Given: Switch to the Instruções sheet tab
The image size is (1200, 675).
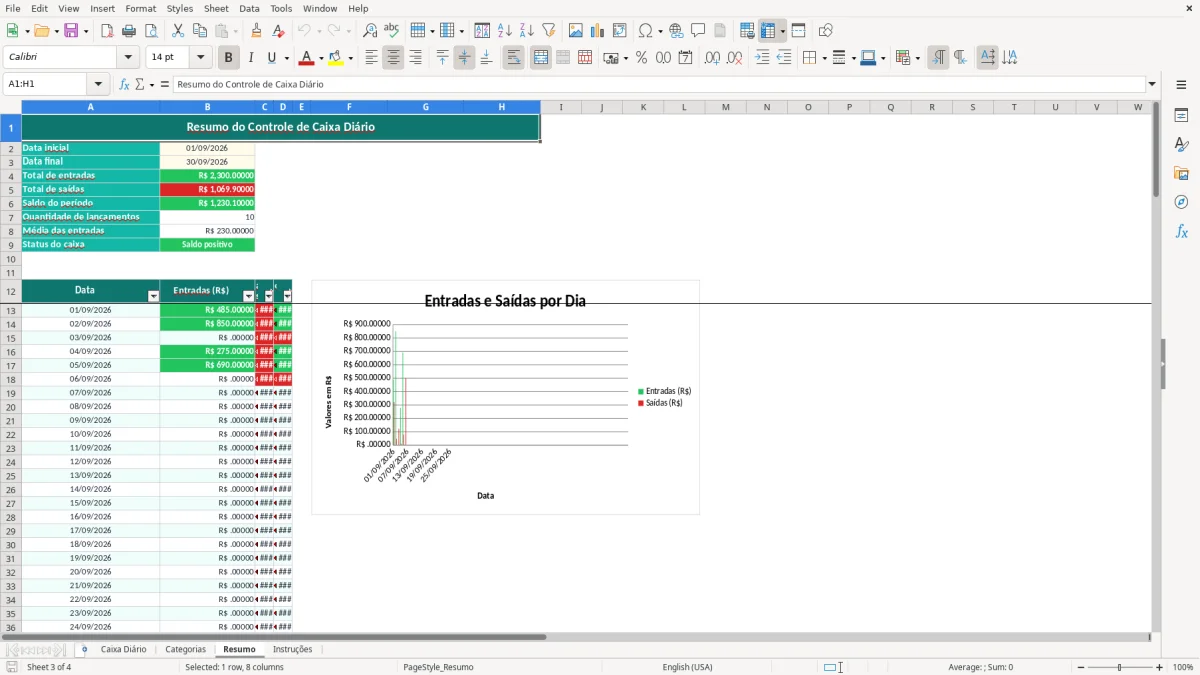Looking at the screenshot, I should pyautogui.click(x=293, y=649).
